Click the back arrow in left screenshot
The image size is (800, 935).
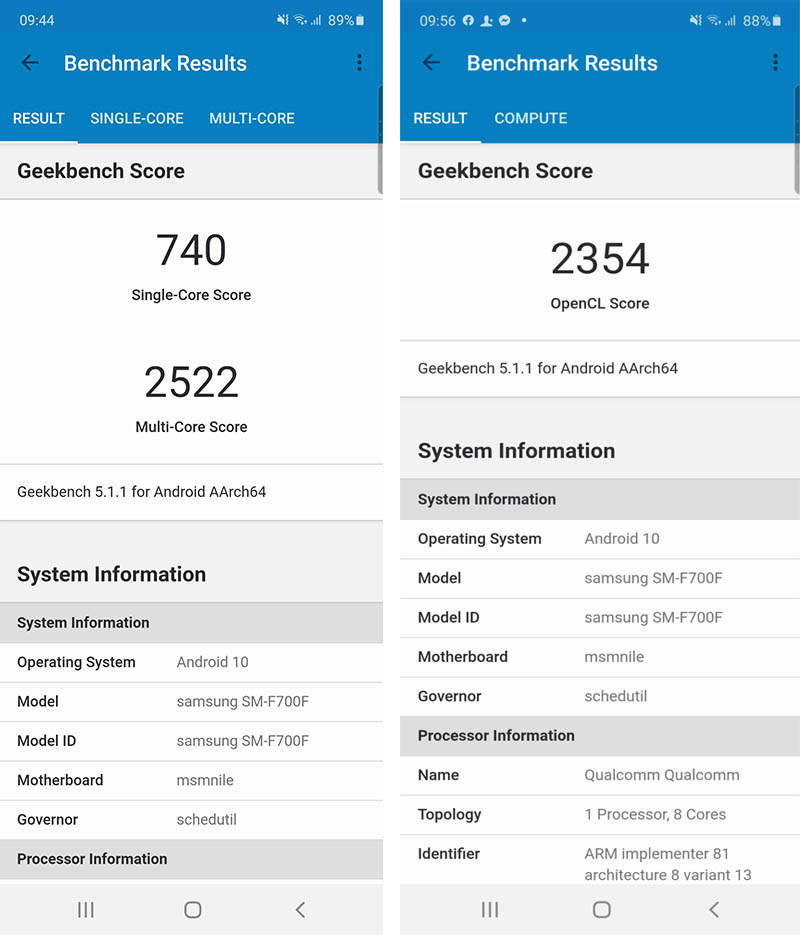coord(30,63)
